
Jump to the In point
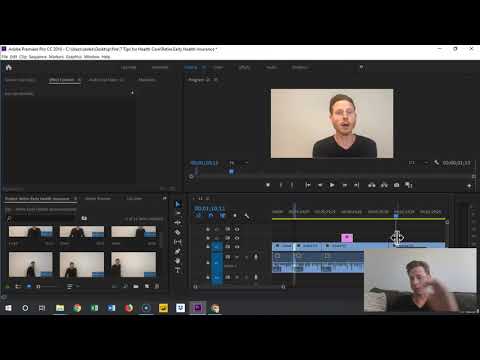click(x=308, y=185)
